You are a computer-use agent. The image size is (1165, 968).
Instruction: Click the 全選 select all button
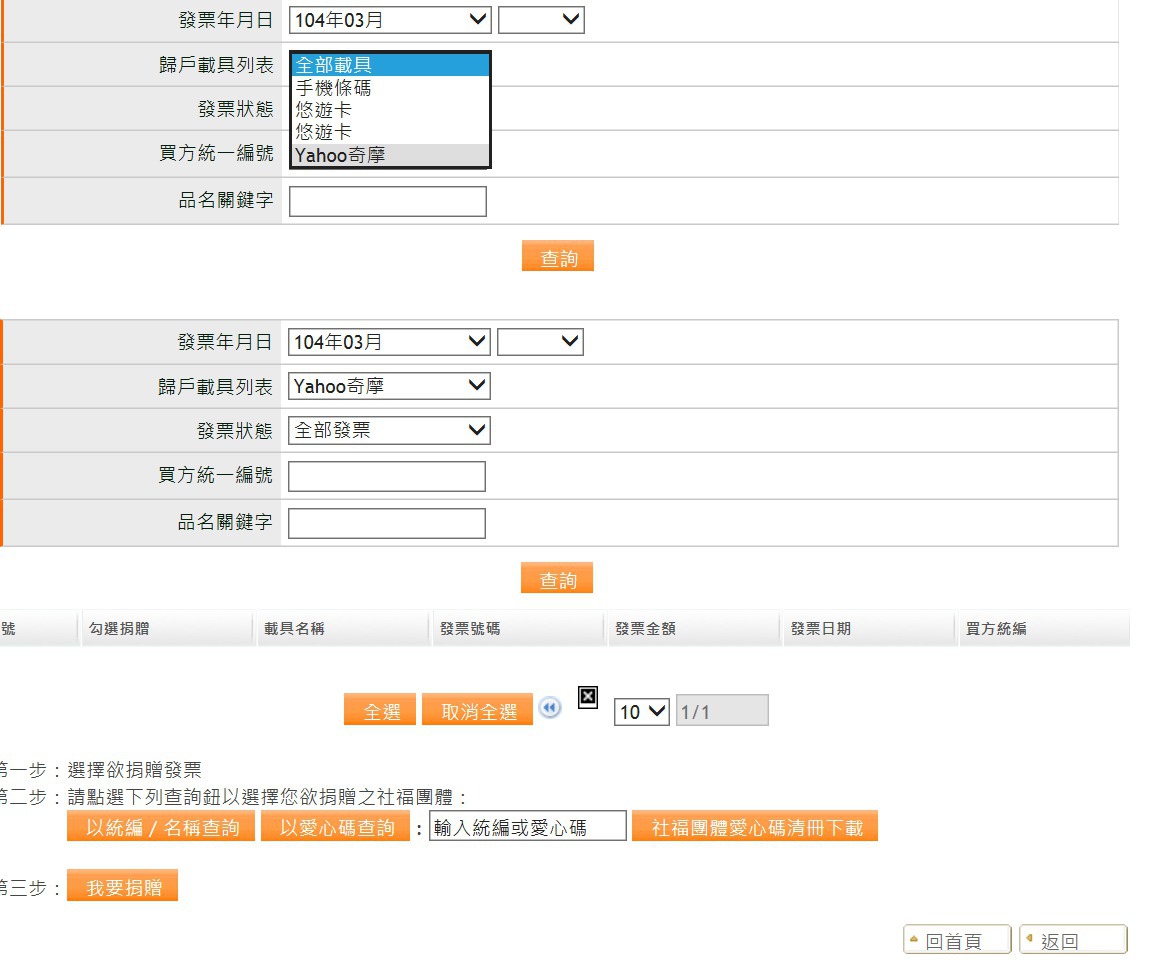(380, 711)
